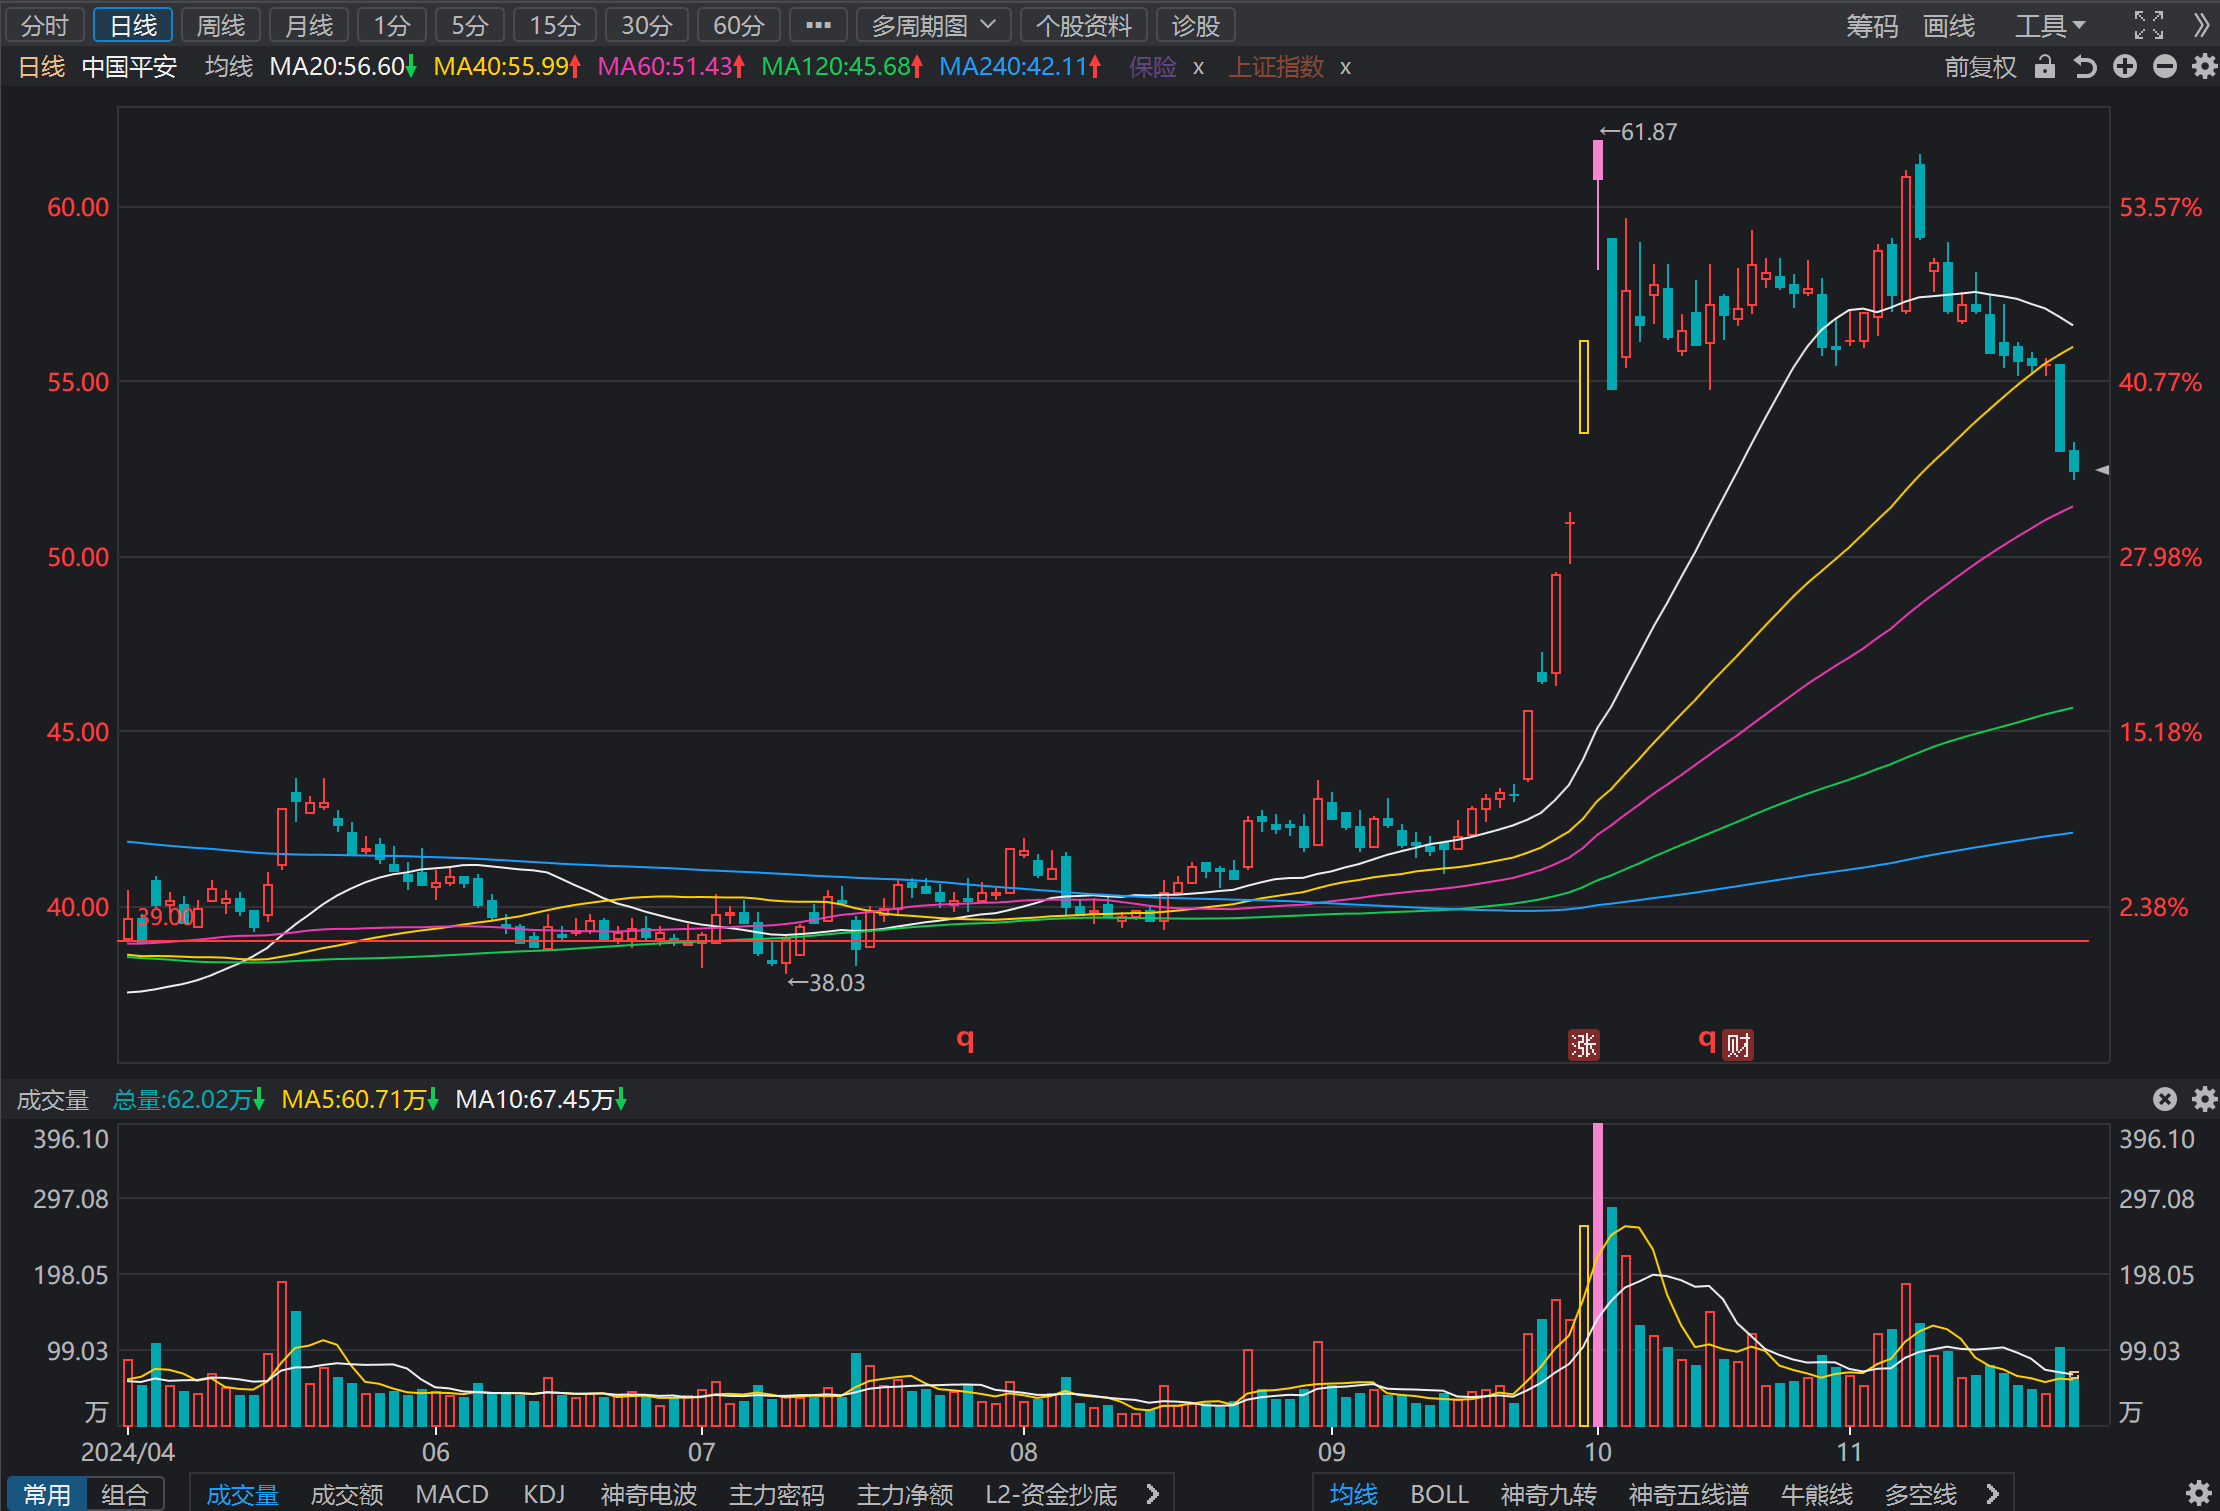
Task: Click the red q marker near August
Action: (965, 1039)
